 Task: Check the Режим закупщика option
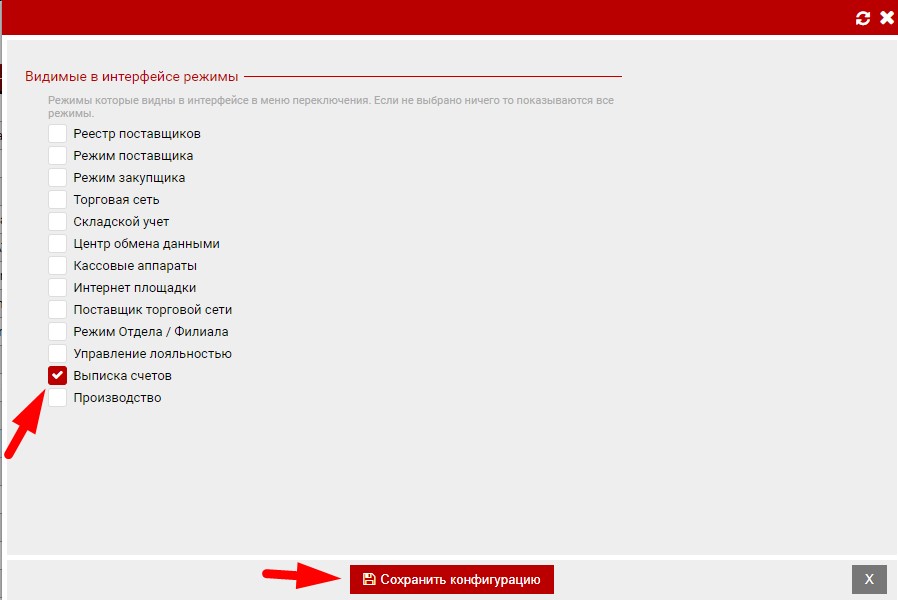click(x=58, y=177)
